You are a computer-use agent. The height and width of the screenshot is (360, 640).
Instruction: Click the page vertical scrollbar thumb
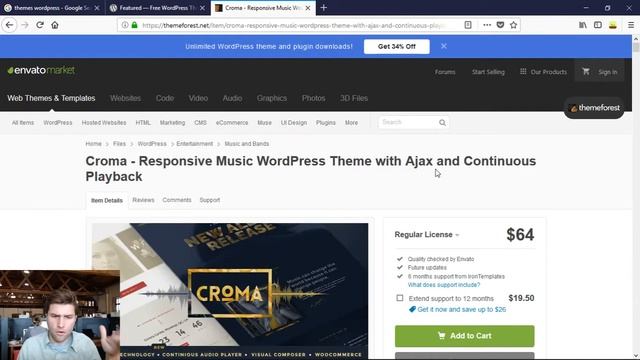pos(636,47)
